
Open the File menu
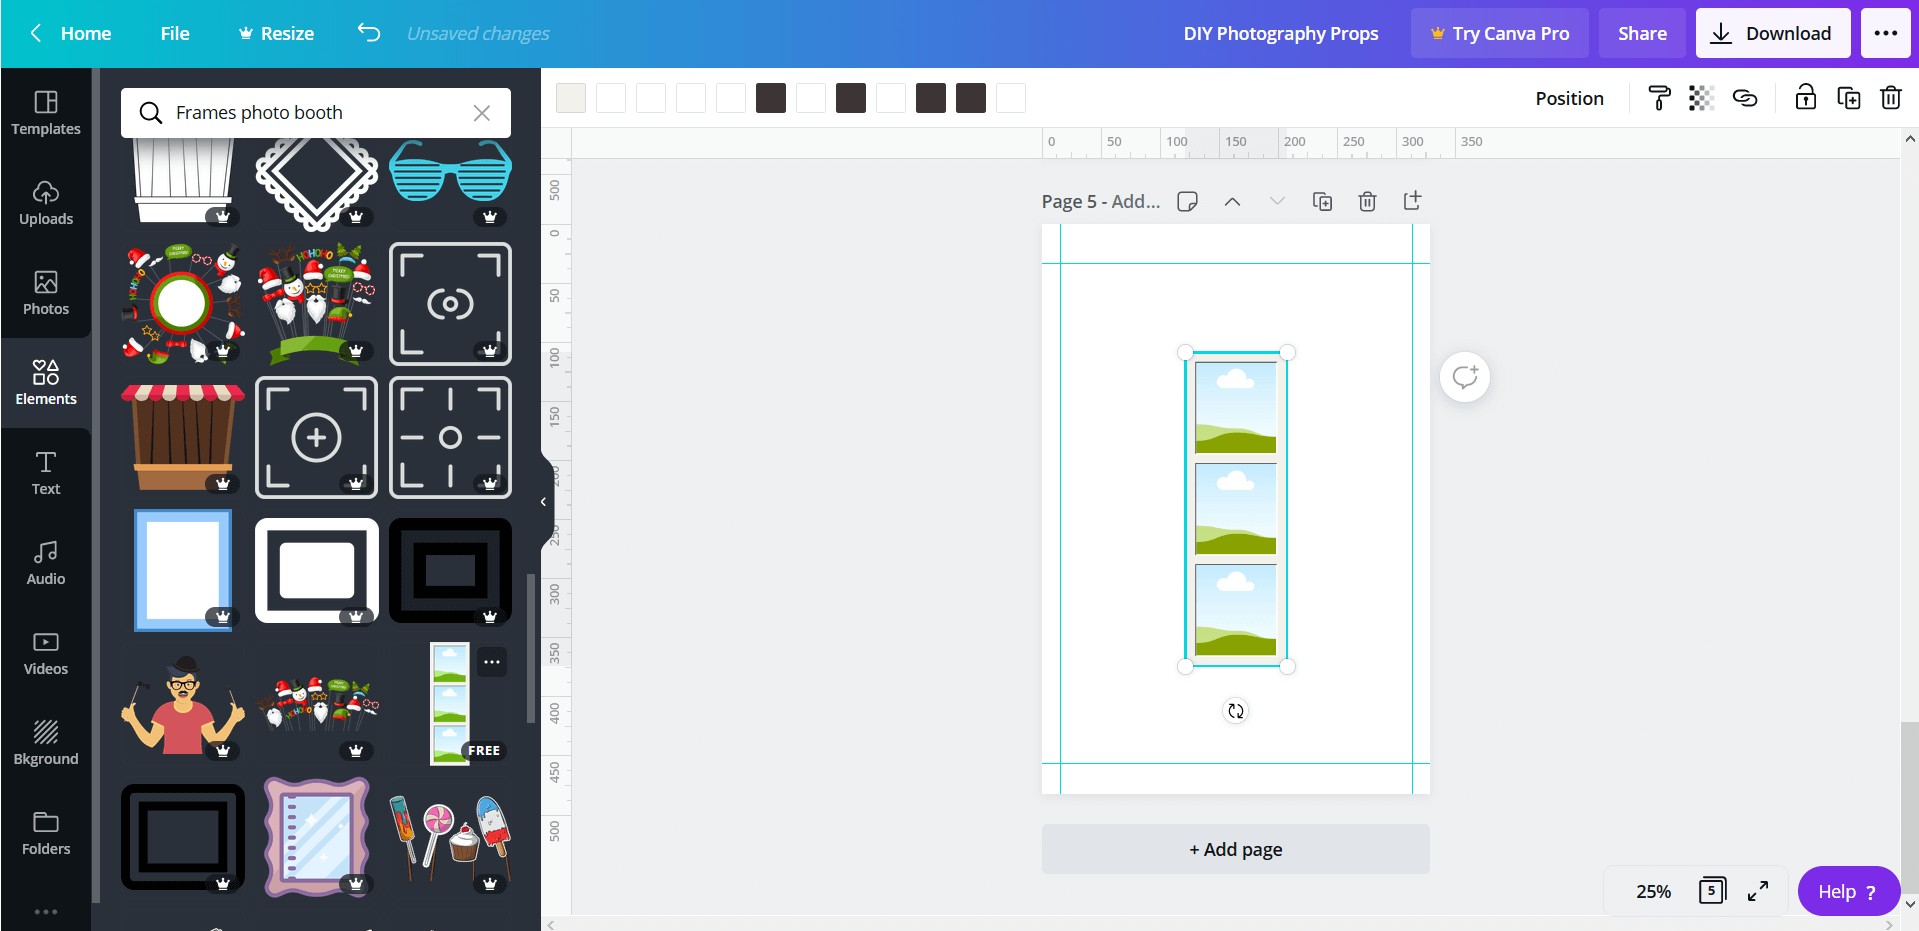174,33
